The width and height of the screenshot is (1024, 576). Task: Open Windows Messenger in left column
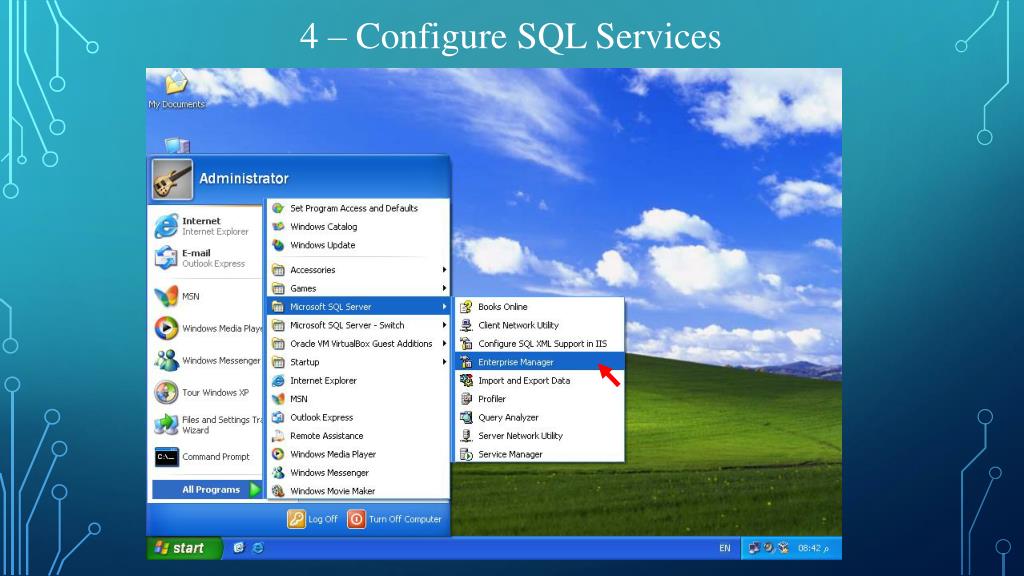point(206,360)
